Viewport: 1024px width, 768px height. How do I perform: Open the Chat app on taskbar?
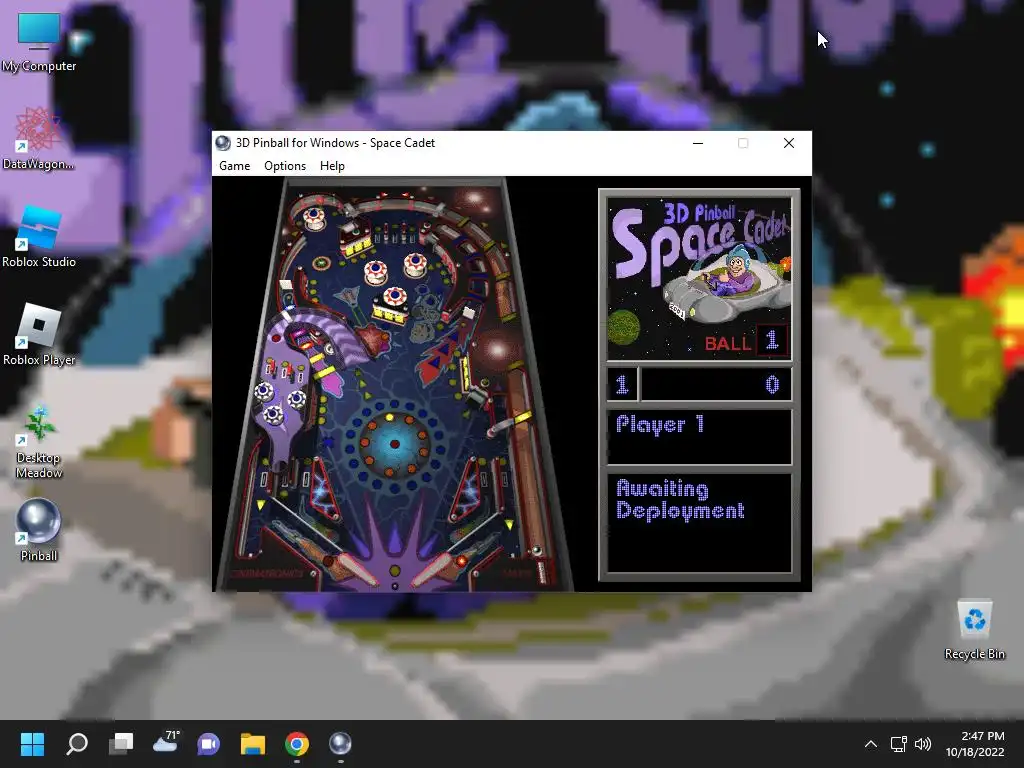click(208, 744)
